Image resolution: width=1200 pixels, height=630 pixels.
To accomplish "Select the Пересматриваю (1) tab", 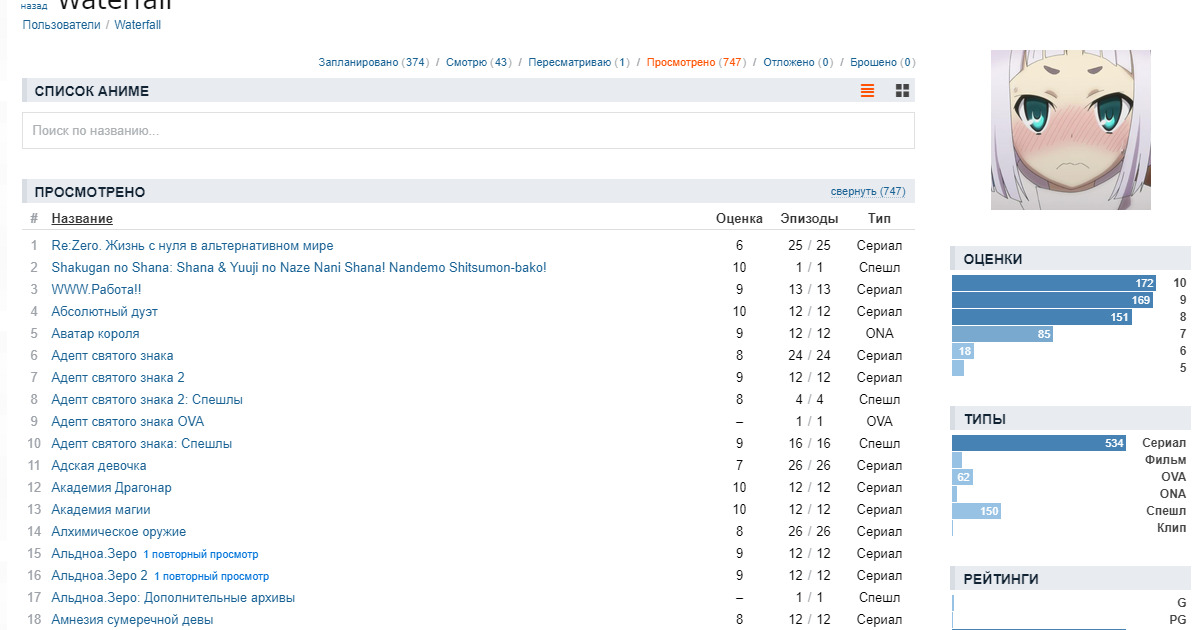I will click(578, 62).
